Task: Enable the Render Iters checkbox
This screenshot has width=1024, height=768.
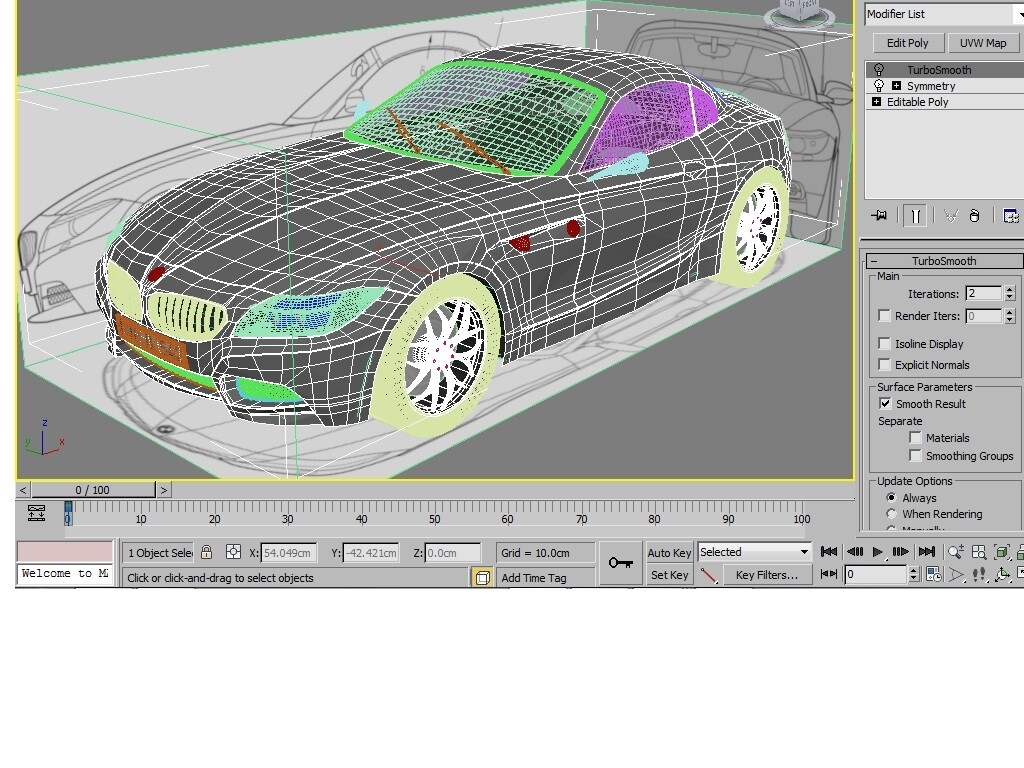Action: [x=884, y=315]
